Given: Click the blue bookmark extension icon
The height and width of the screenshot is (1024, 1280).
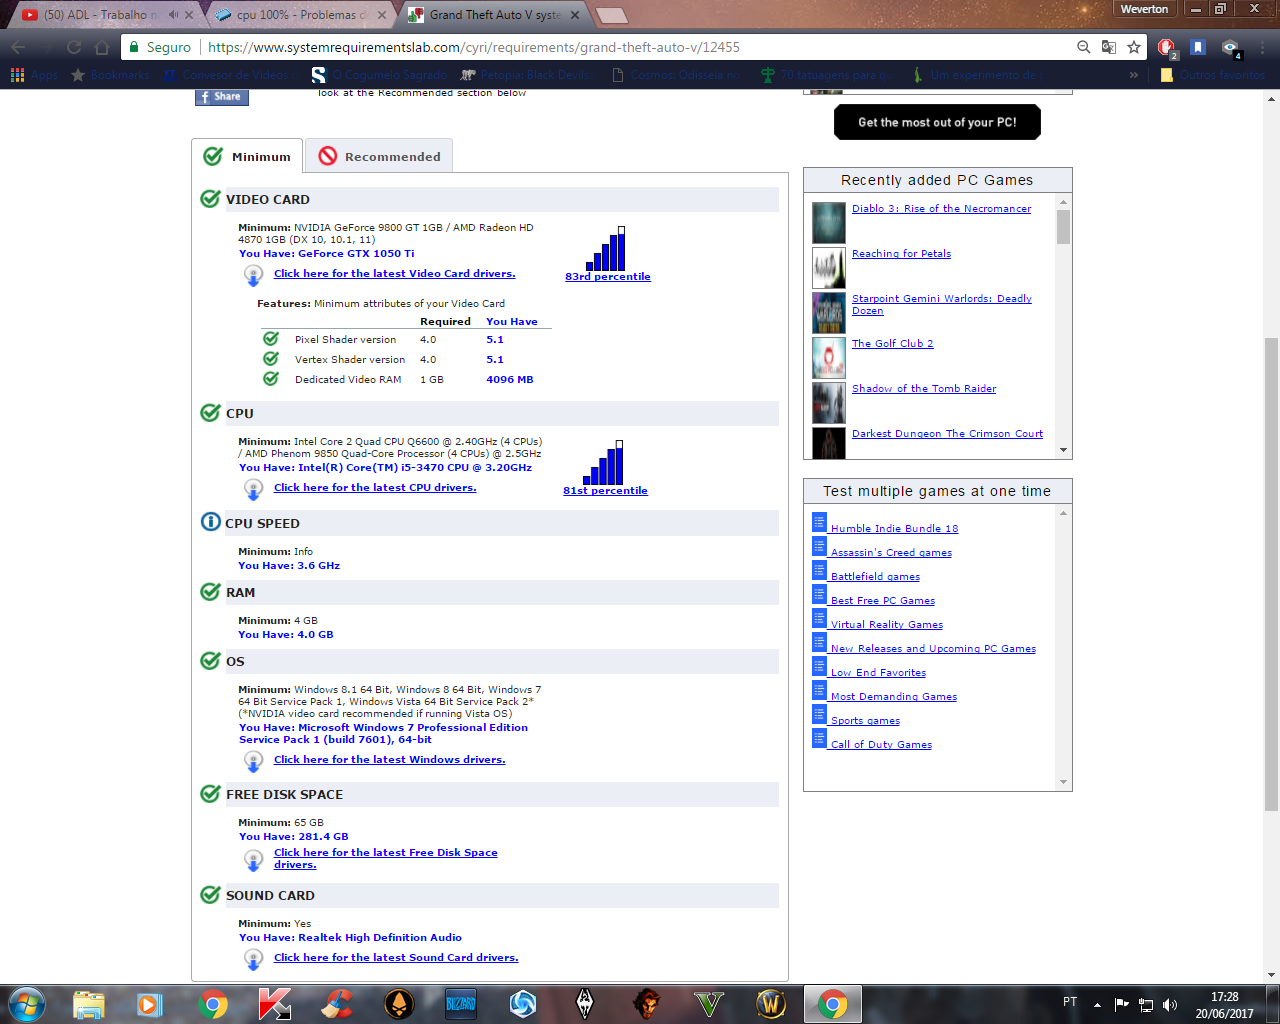Looking at the screenshot, I should tap(1198, 47).
